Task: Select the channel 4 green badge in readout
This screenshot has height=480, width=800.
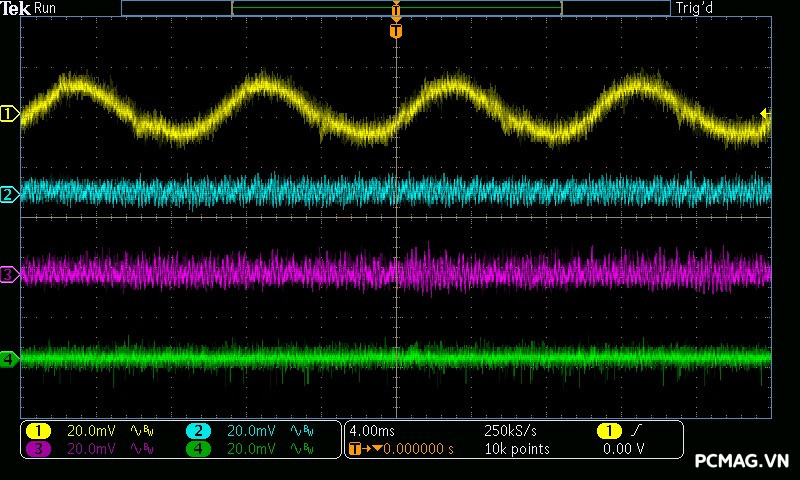Action: click(198, 449)
